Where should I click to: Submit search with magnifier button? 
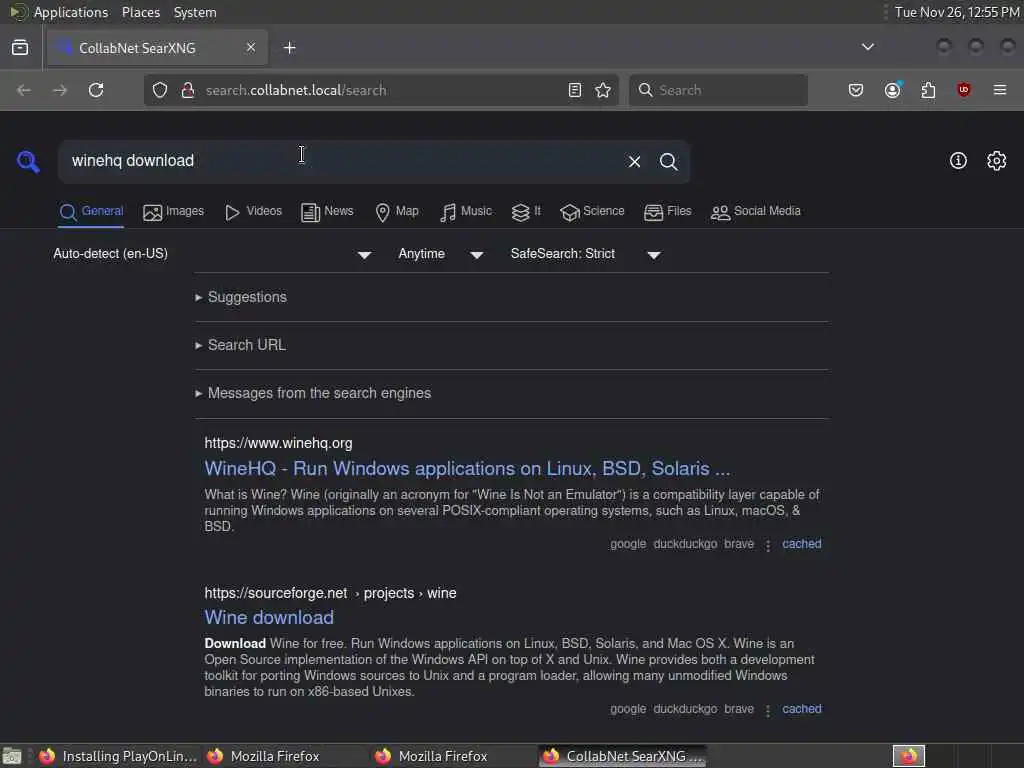[668, 161]
